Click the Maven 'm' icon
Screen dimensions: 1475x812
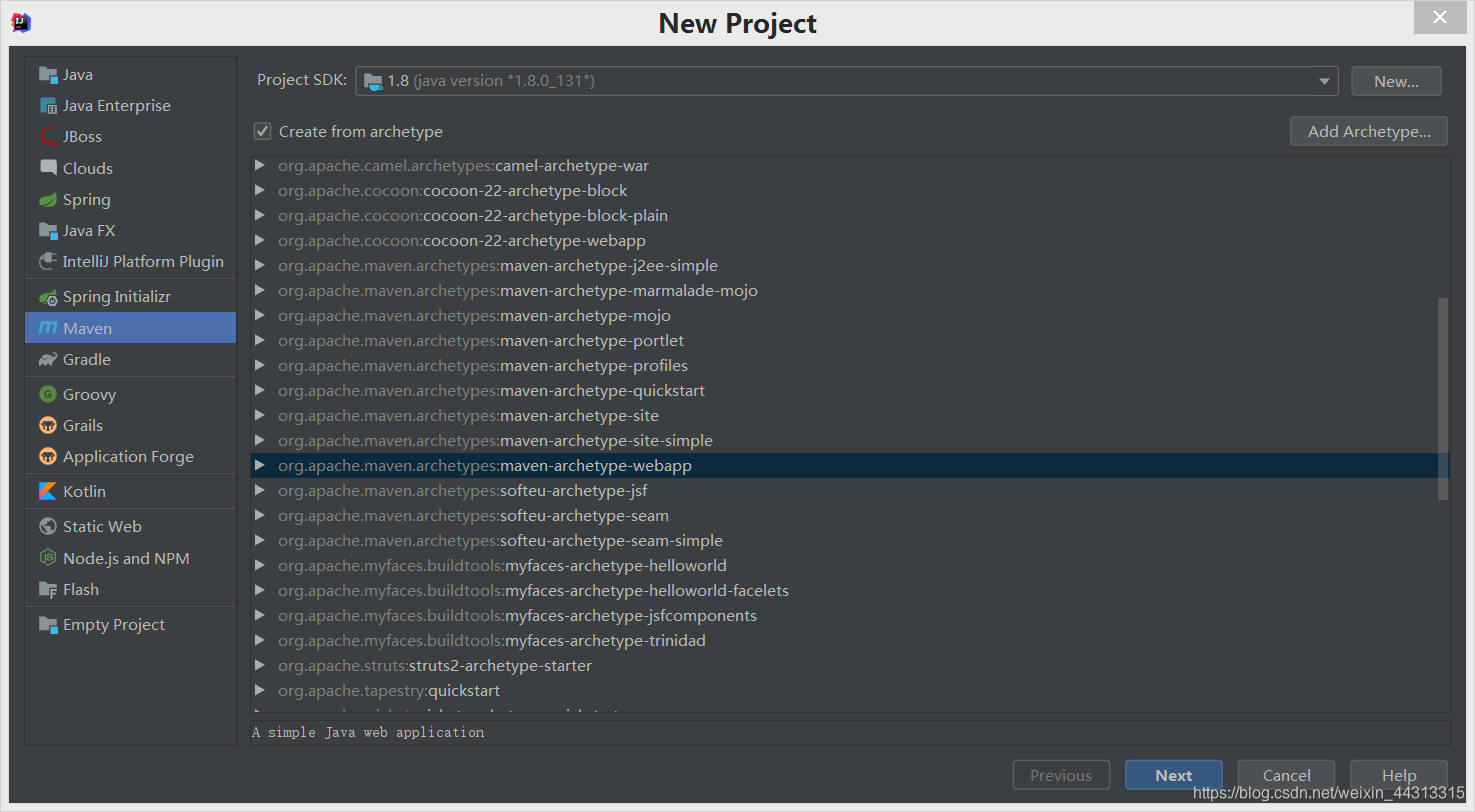pos(48,328)
